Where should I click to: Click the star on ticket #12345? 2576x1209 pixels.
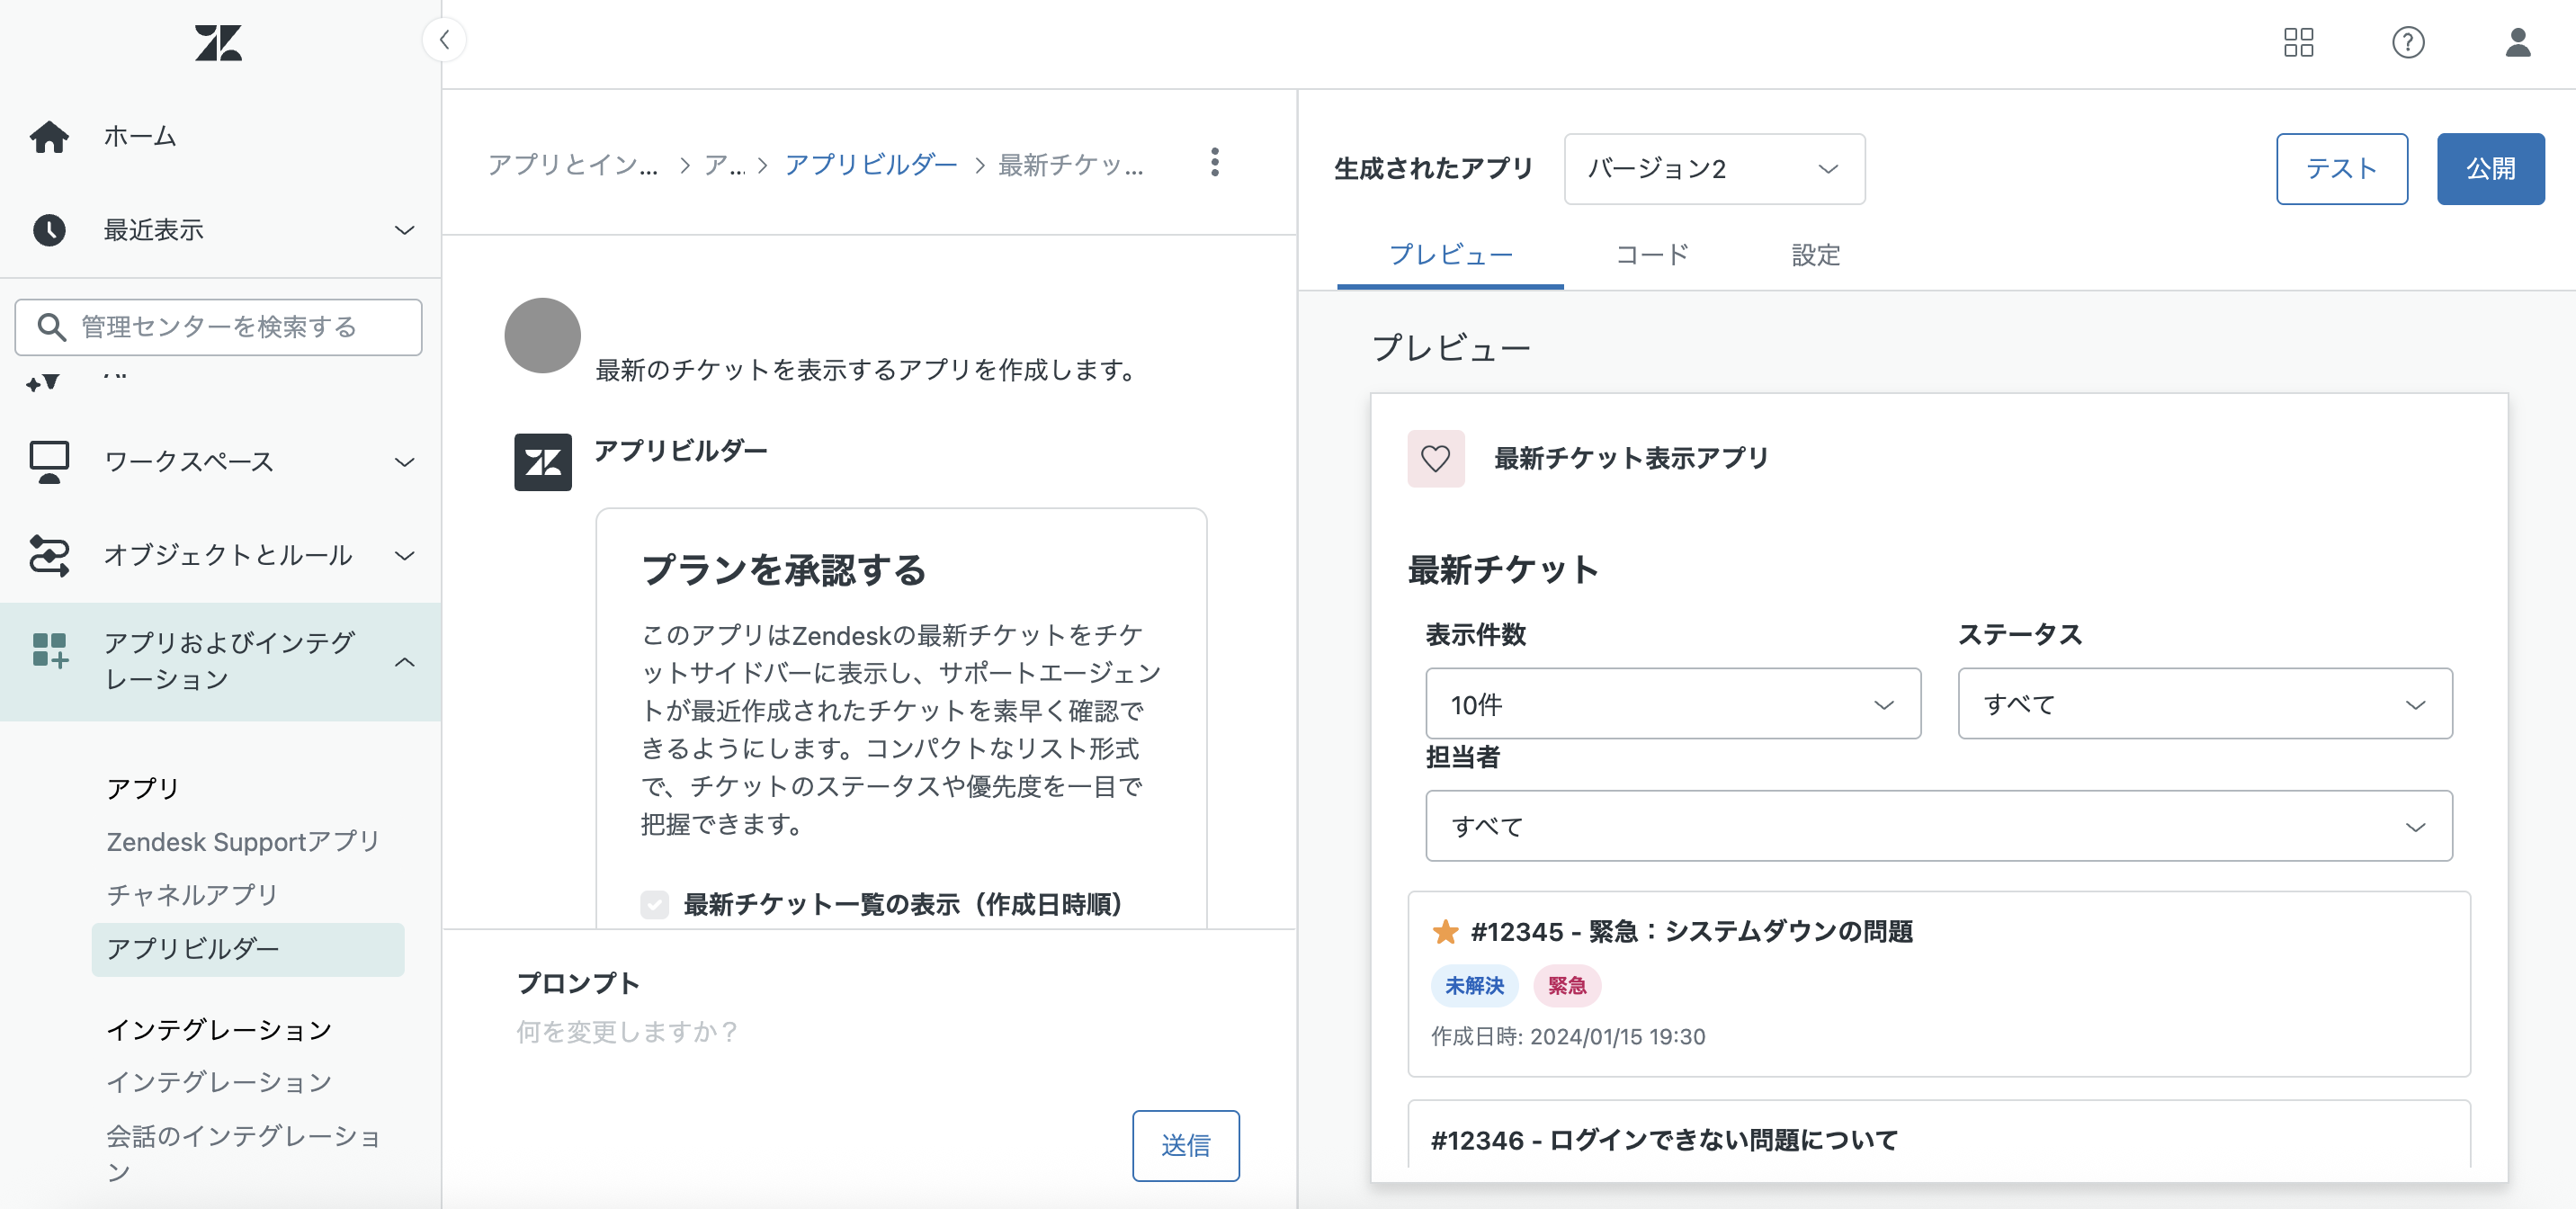coord(1444,932)
